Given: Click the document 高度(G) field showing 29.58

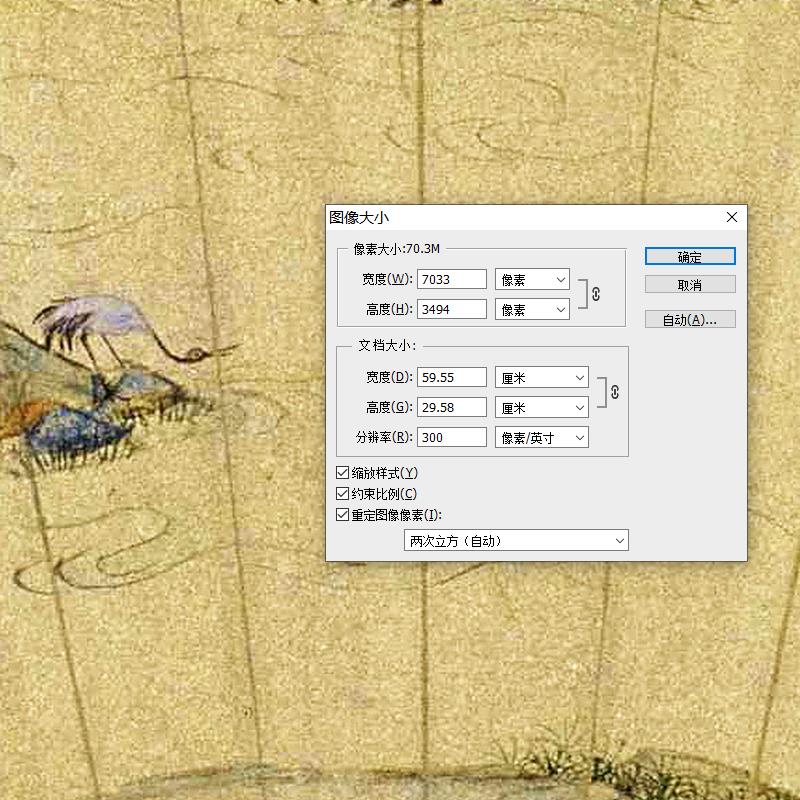Looking at the screenshot, I should pos(452,407).
